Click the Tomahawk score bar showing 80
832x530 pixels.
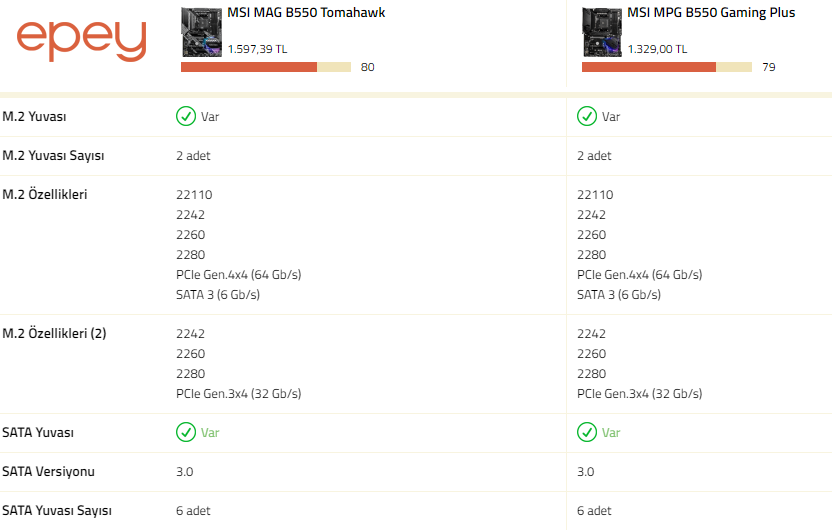266,67
